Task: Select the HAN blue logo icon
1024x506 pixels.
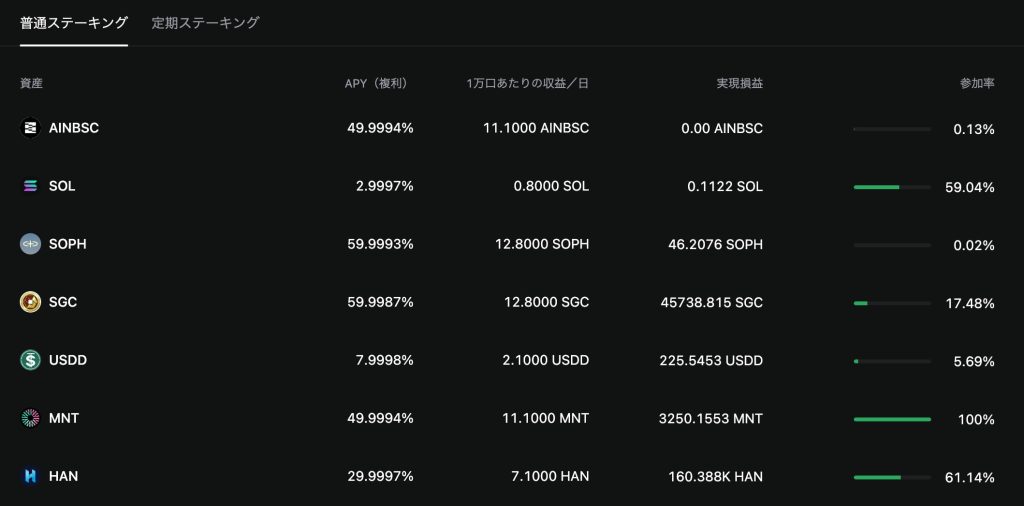Action: [x=31, y=476]
